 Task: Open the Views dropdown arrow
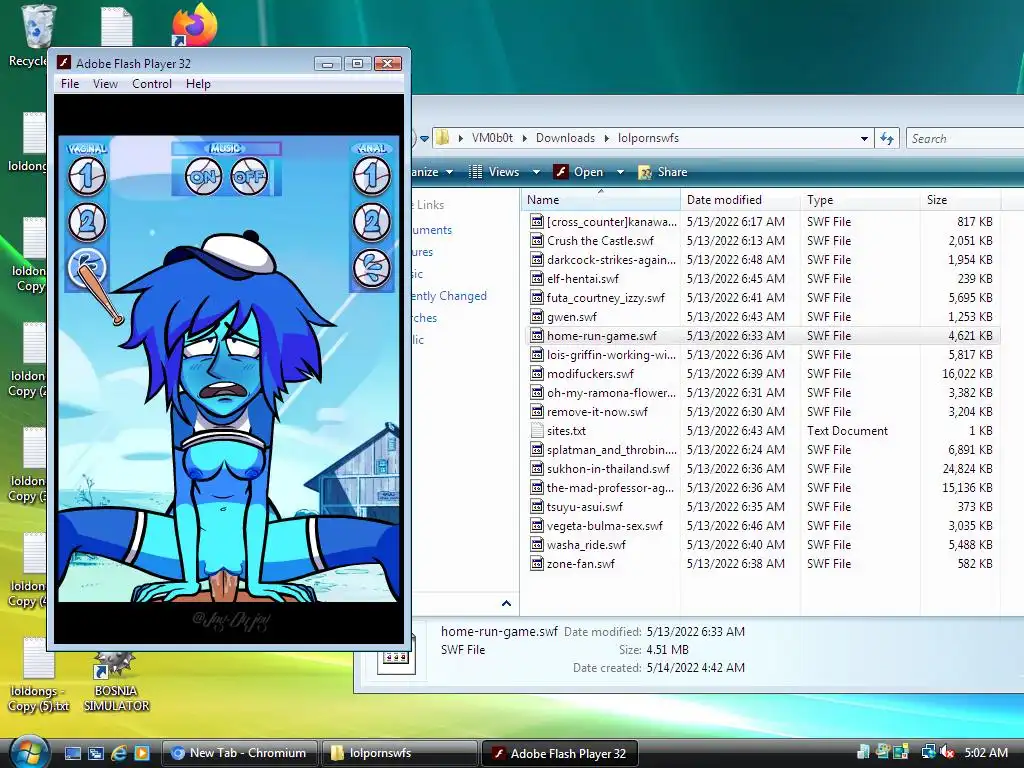coord(536,172)
